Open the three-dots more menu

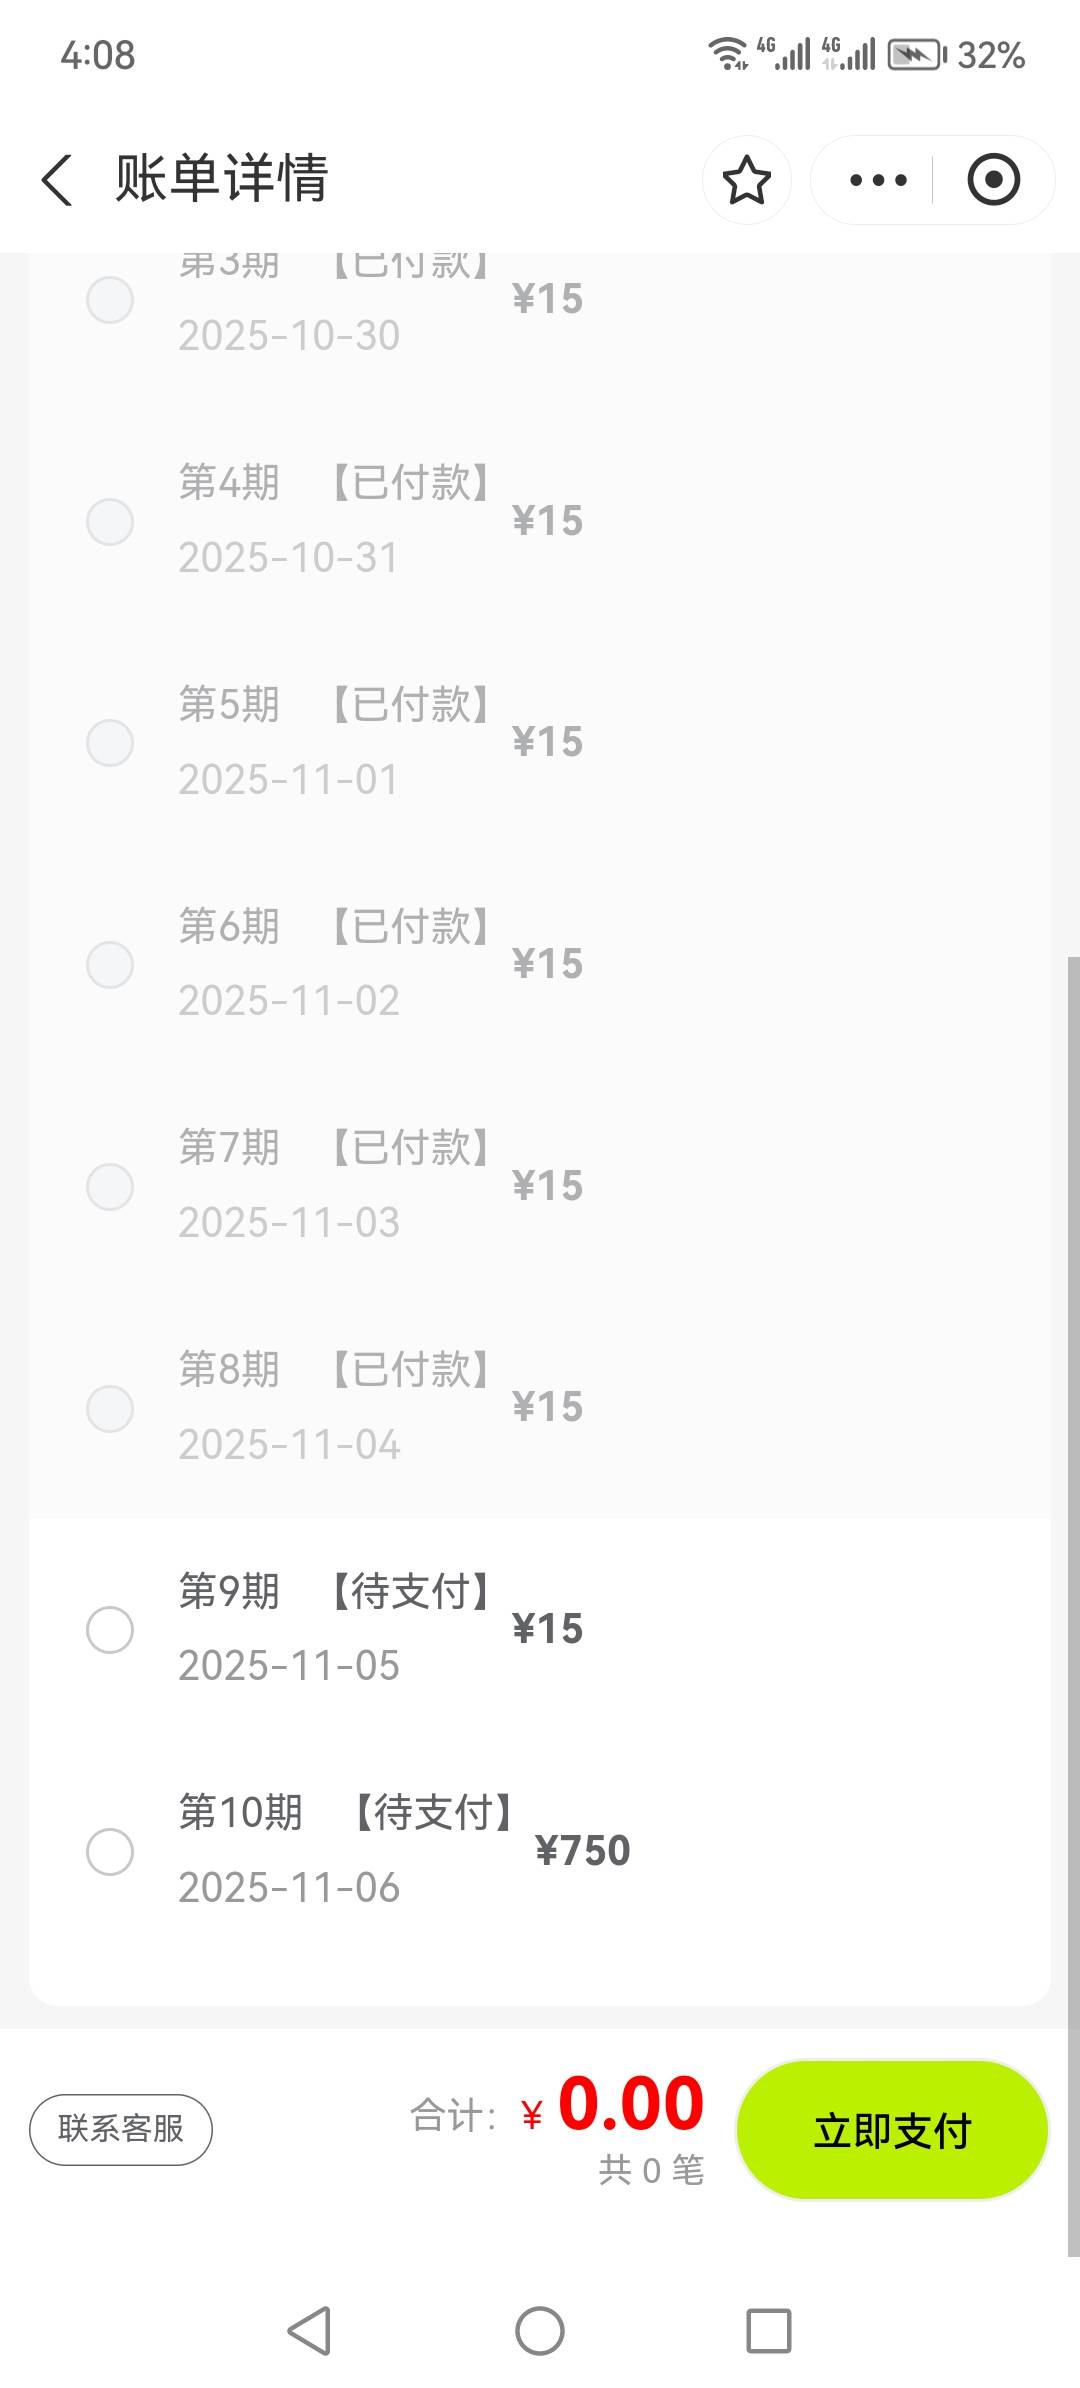click(x=878, y=180)
